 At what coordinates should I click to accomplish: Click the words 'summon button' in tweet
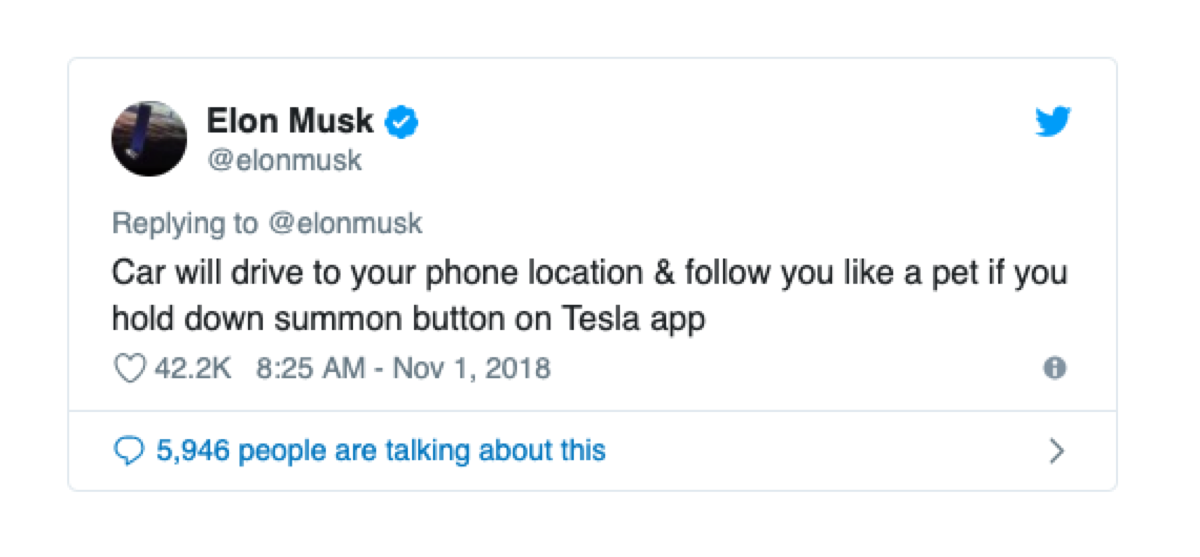pos(395,320)
